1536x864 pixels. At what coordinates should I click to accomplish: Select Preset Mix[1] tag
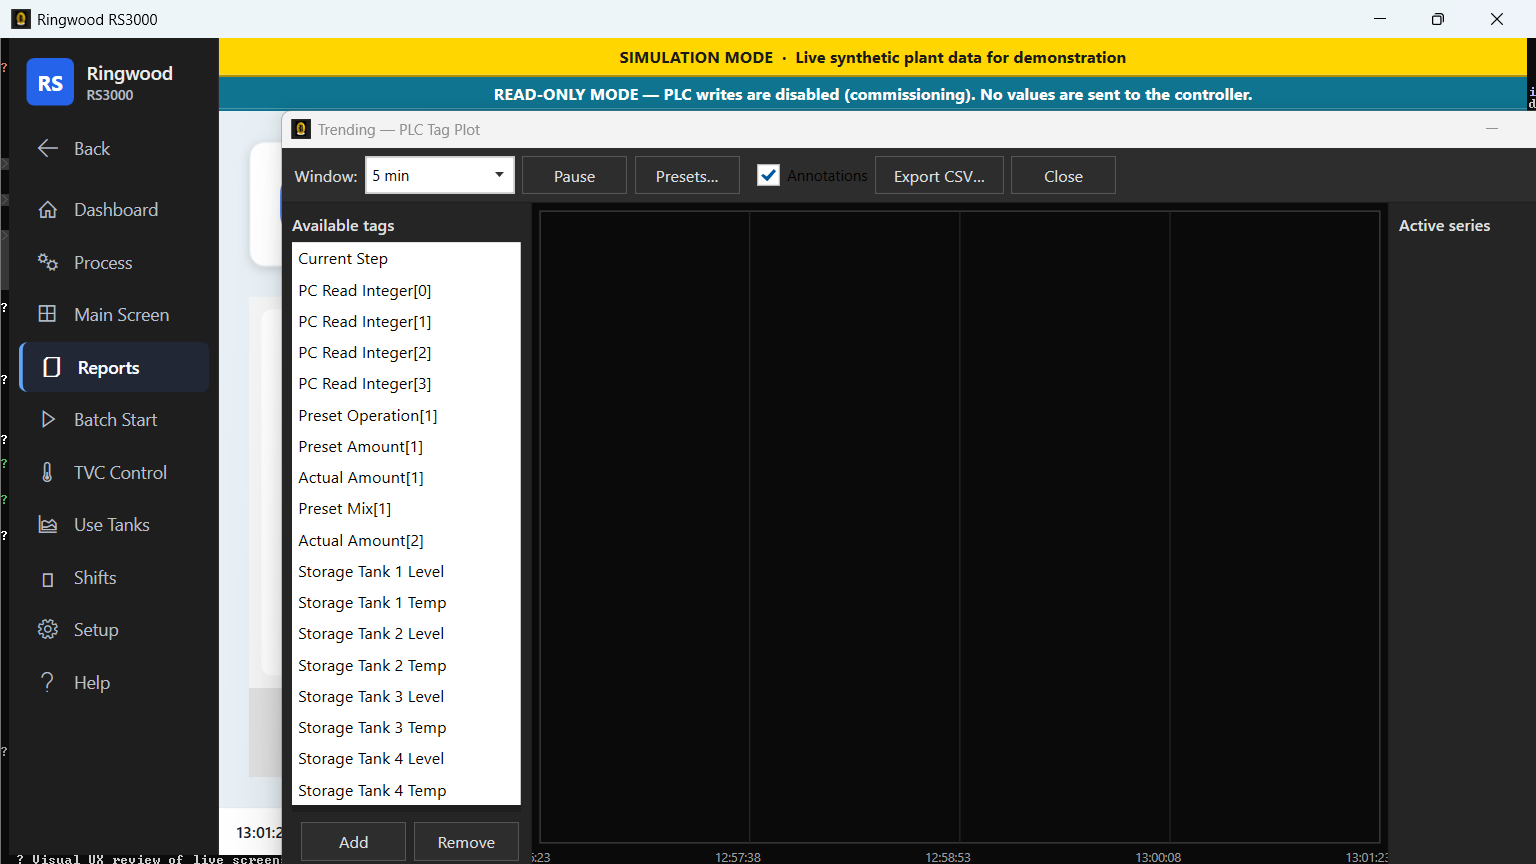406,509
